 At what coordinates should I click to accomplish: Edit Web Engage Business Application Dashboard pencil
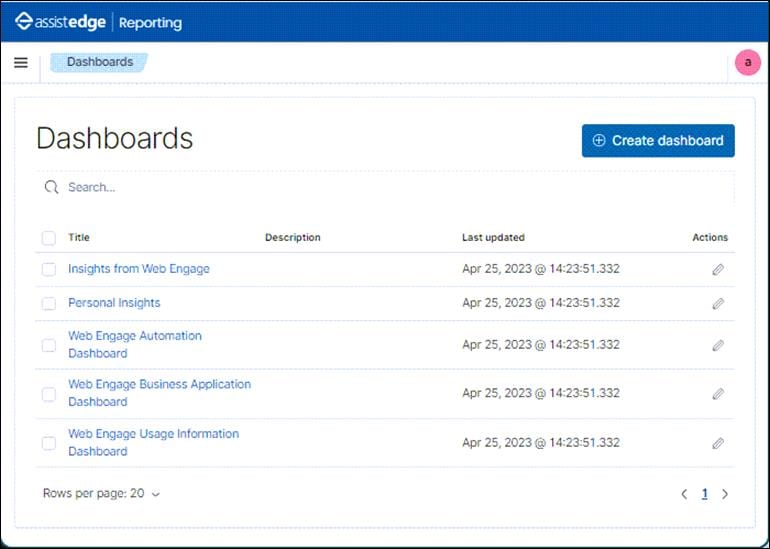click(717, 393)
